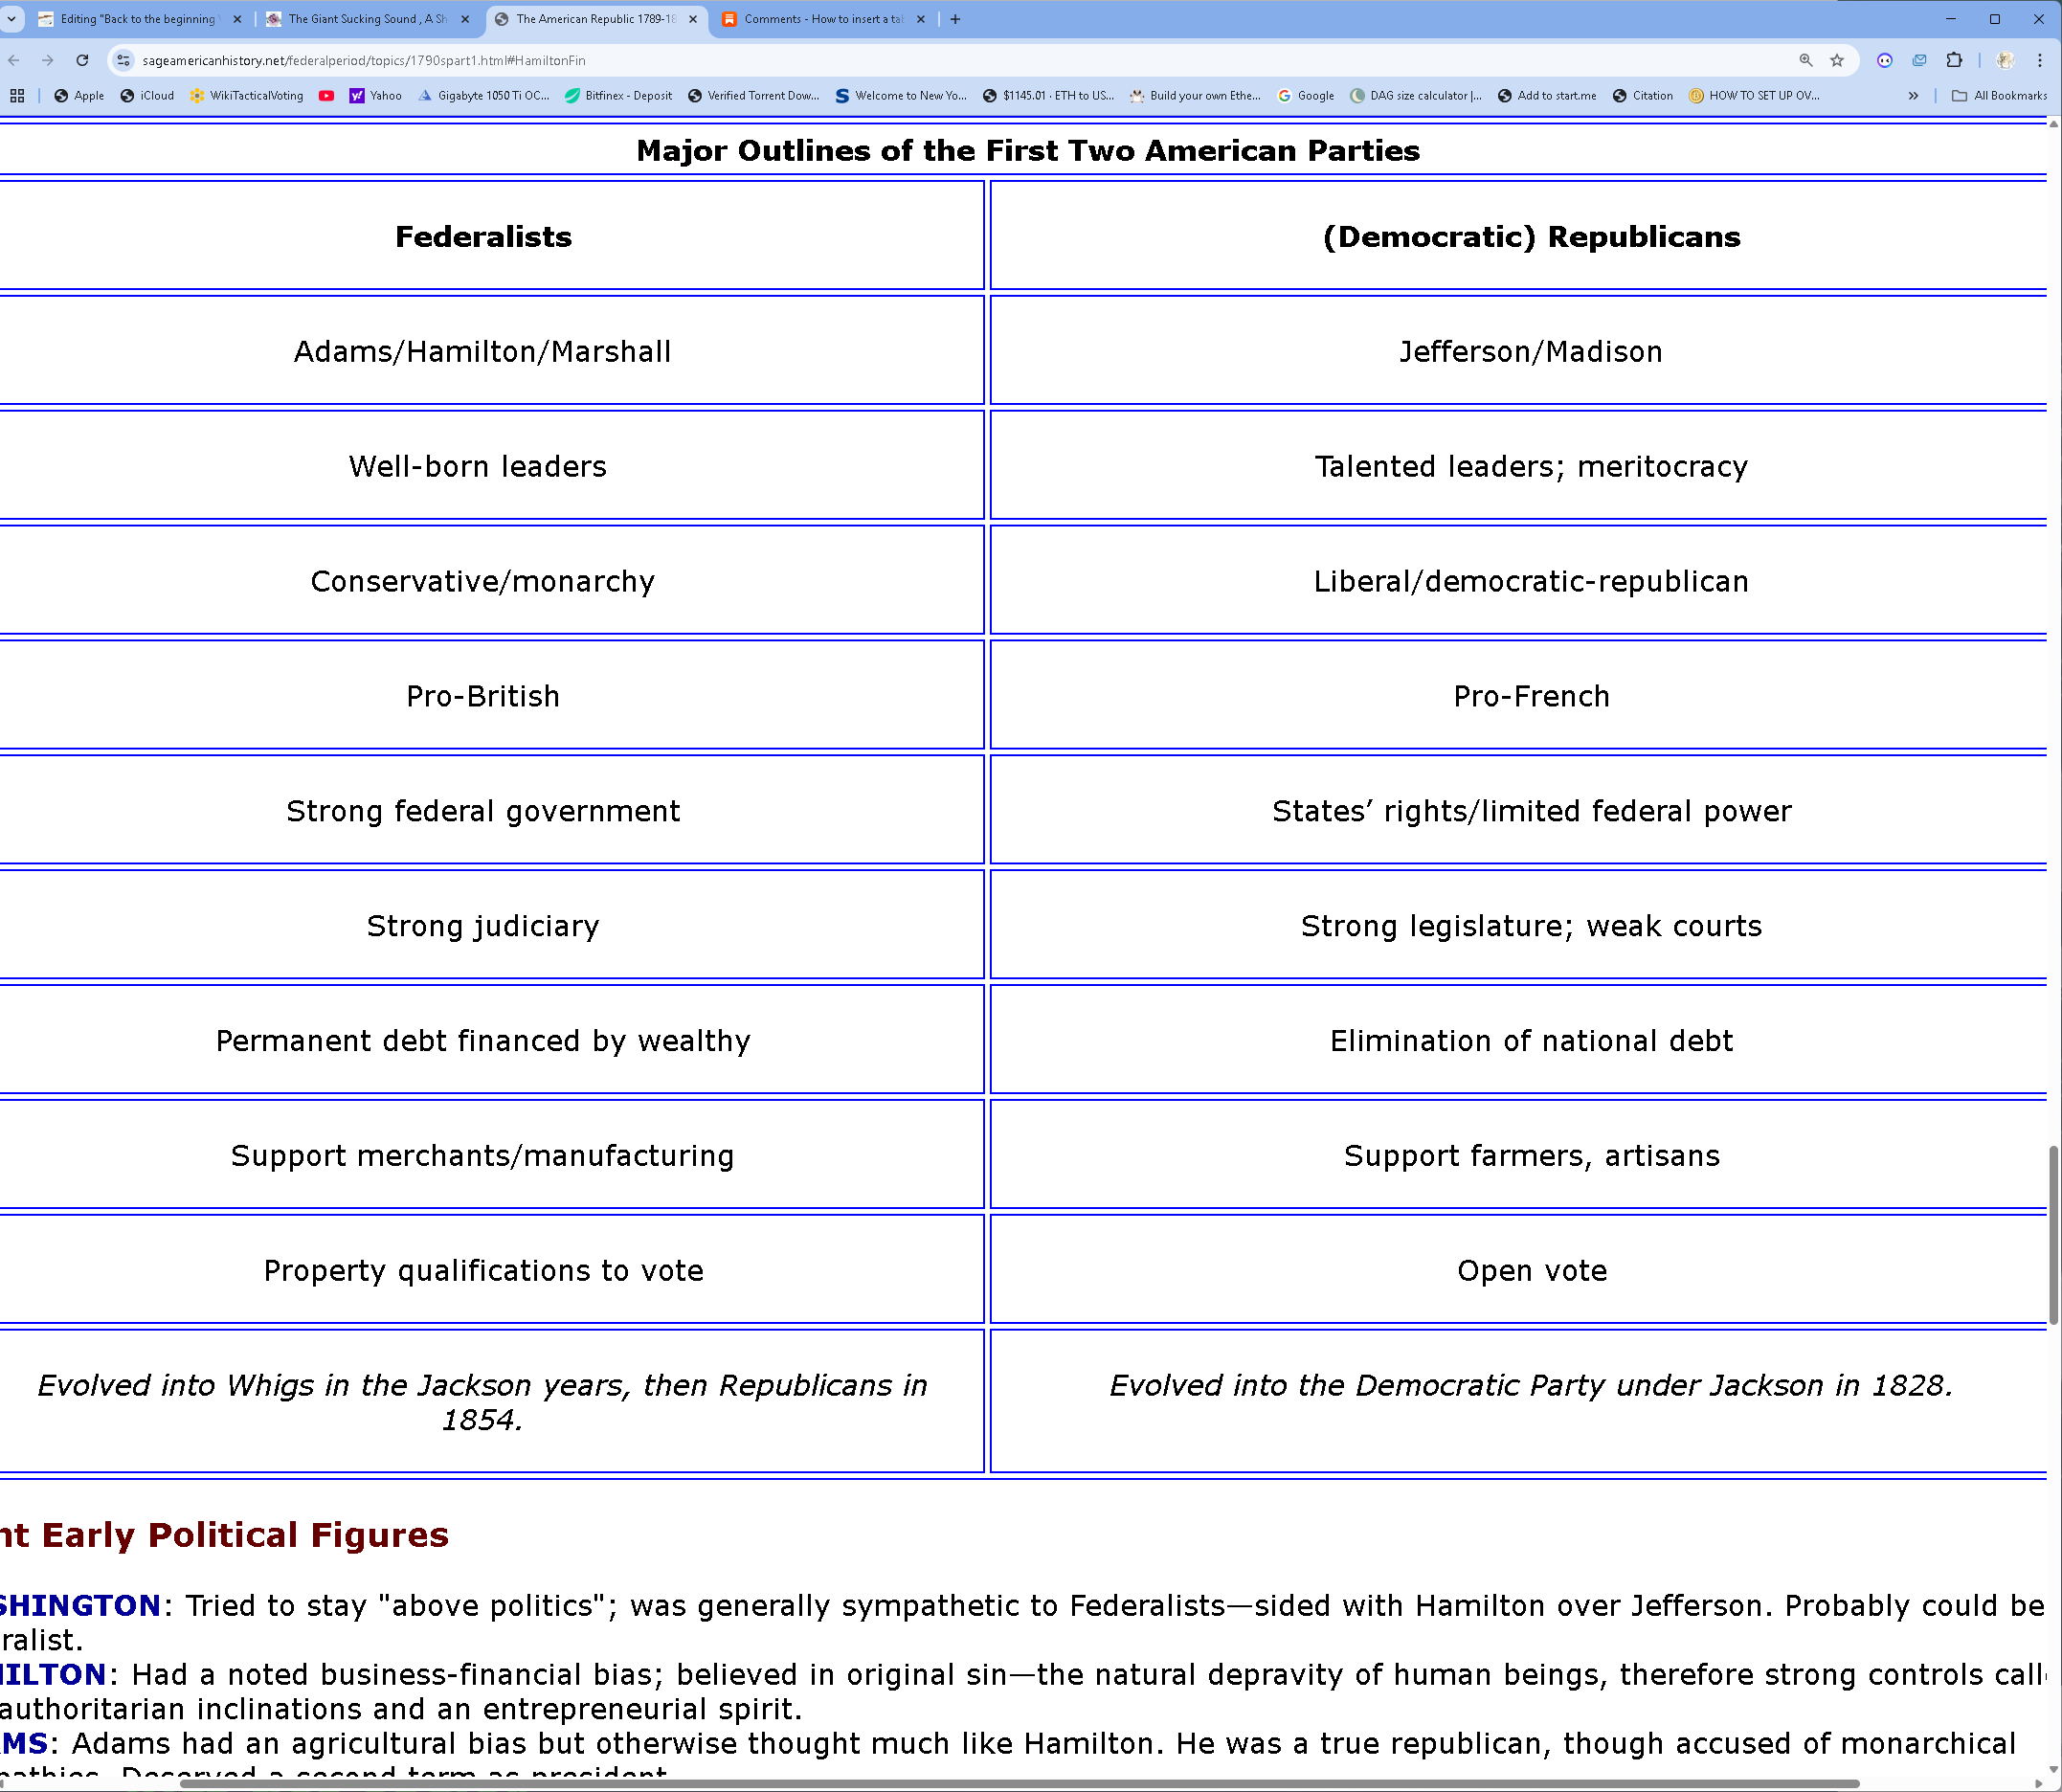Switch to the 'Comments - How to insert' tab

(x=822, y=19)
